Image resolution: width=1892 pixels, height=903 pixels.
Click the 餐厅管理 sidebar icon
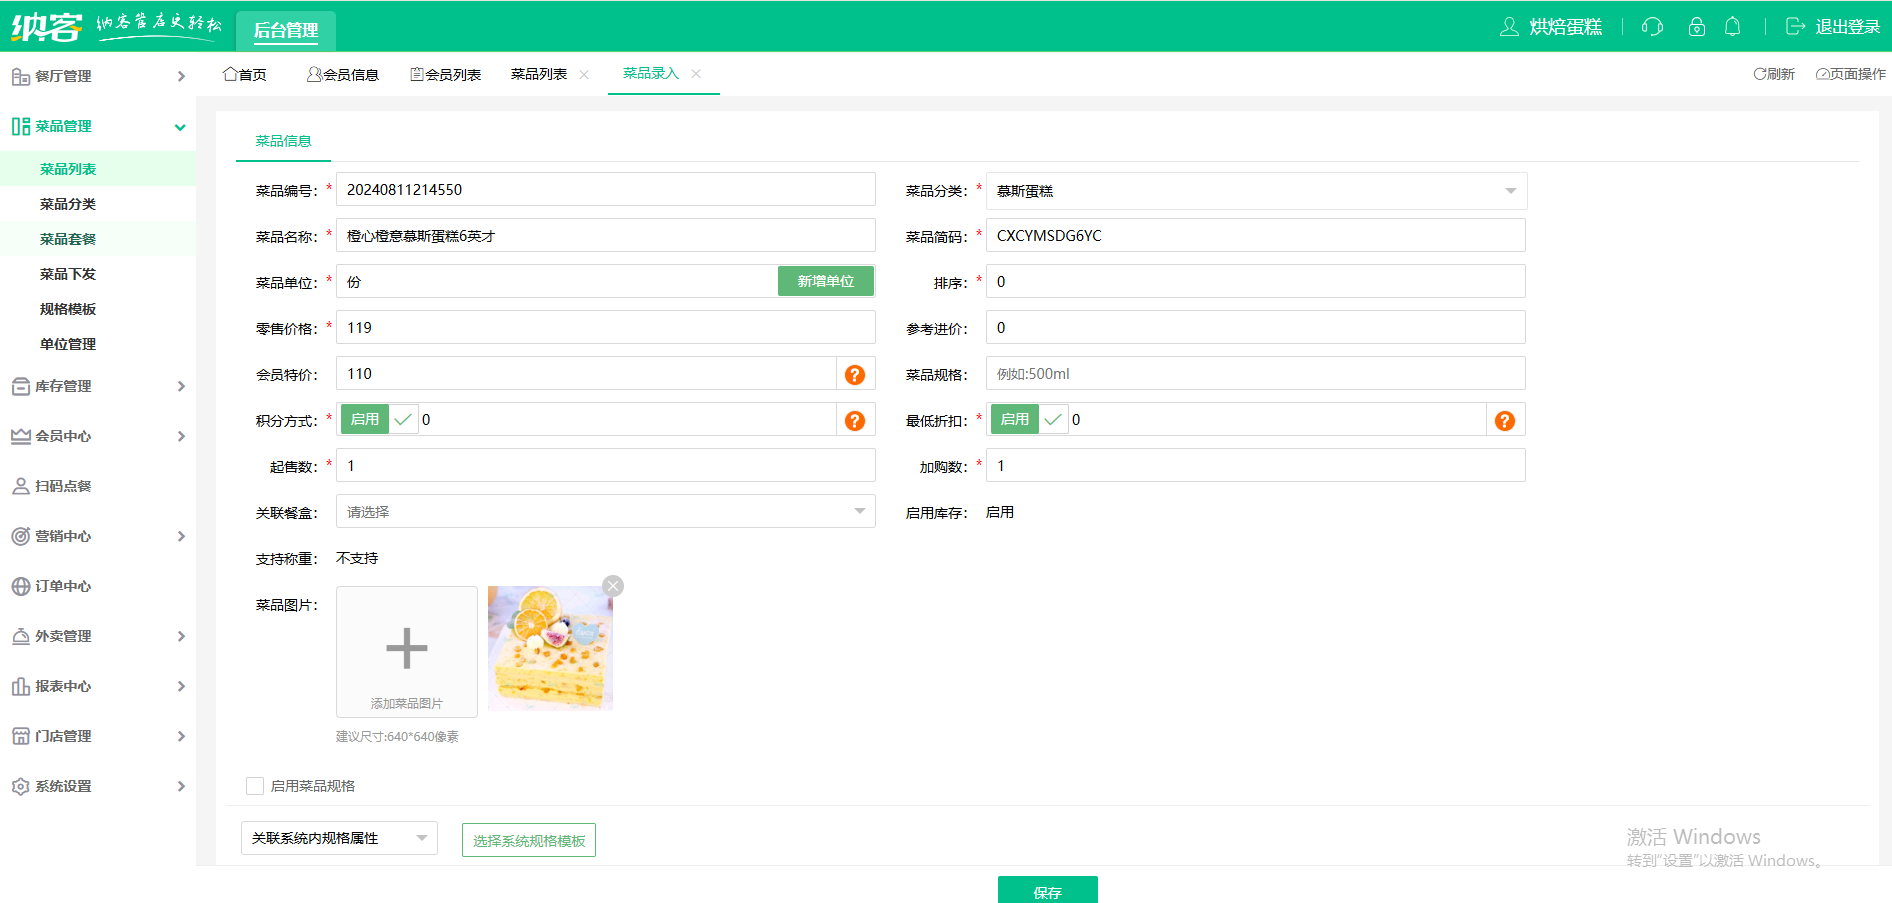[x=20, y=76]
